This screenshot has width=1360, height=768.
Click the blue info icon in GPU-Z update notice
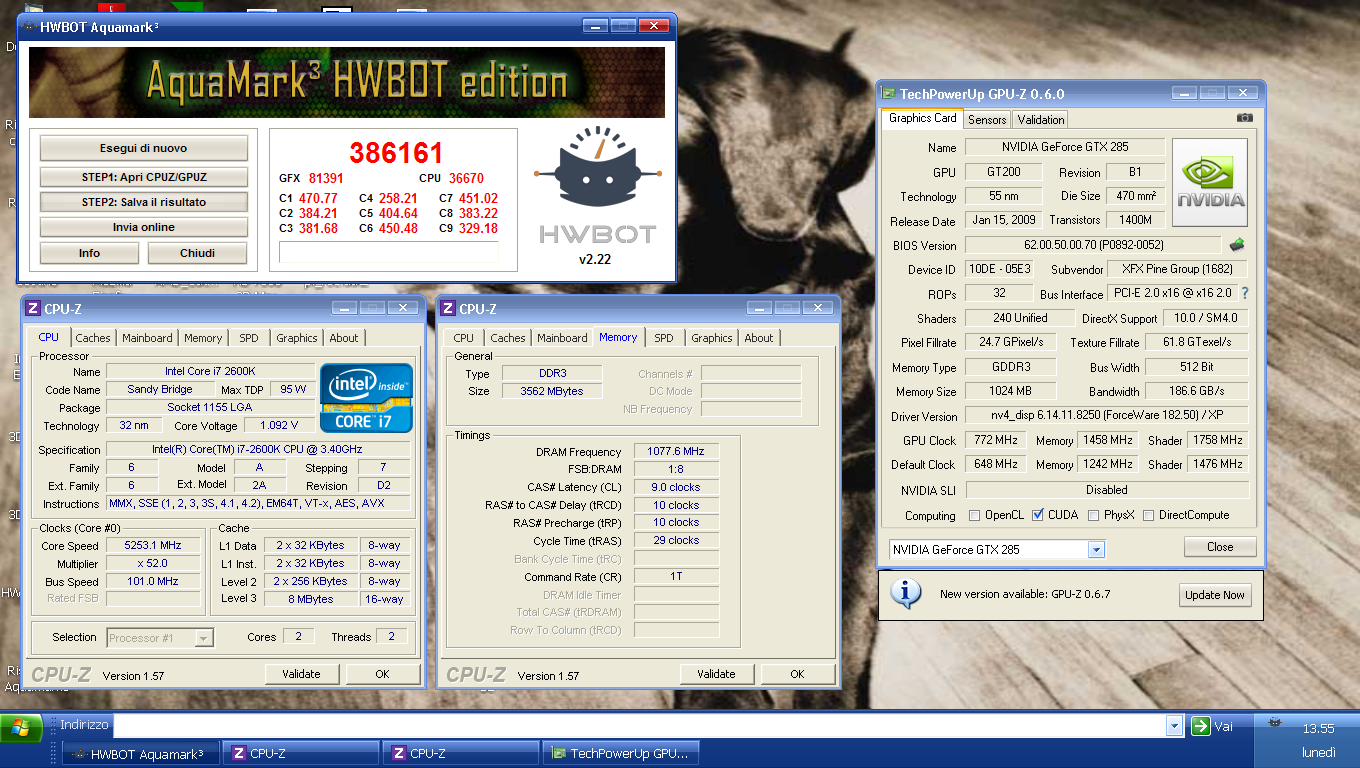tap(906, 594)
